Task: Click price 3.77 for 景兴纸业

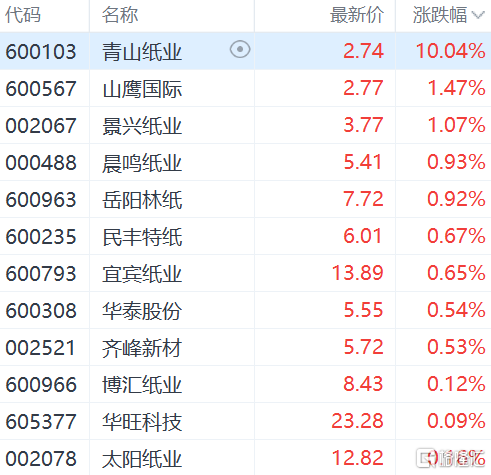Action: tap(364, 125)
